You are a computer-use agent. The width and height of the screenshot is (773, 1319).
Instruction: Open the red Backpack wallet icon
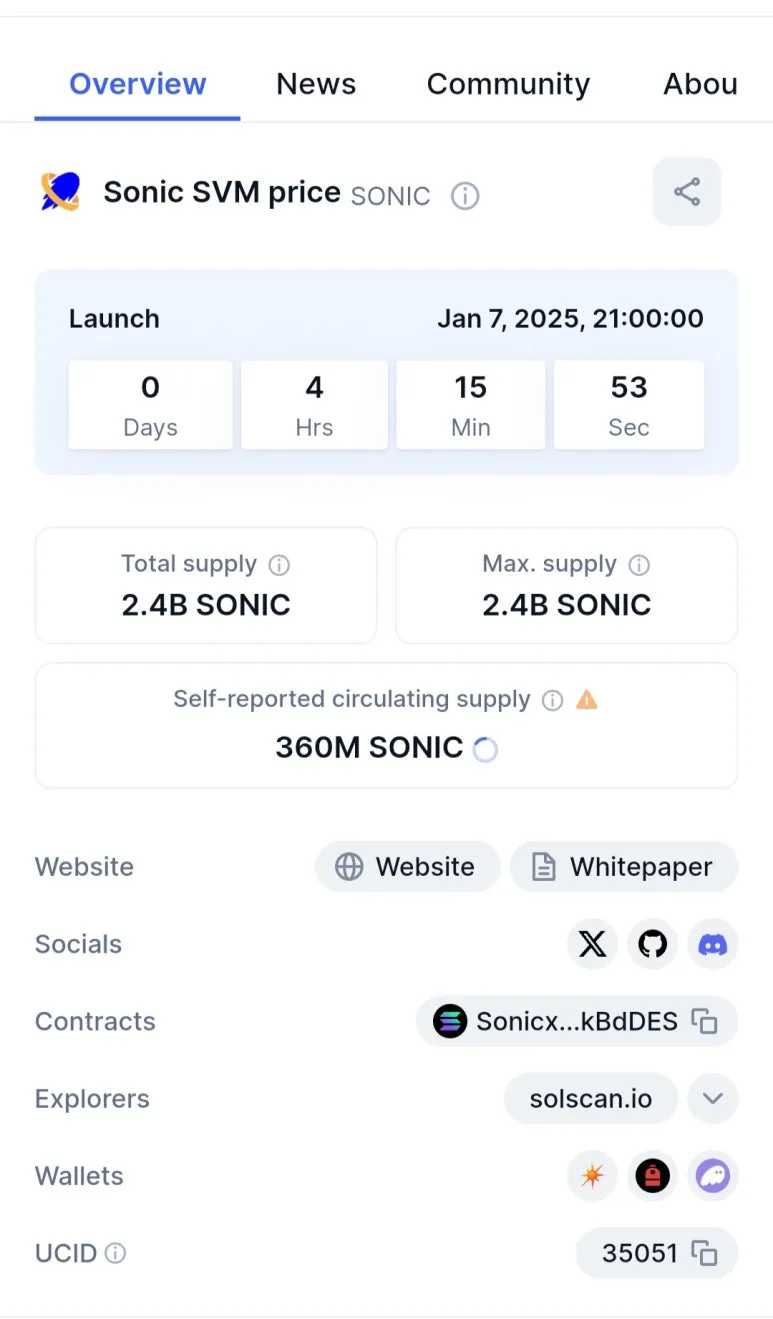click(652, 1176)
